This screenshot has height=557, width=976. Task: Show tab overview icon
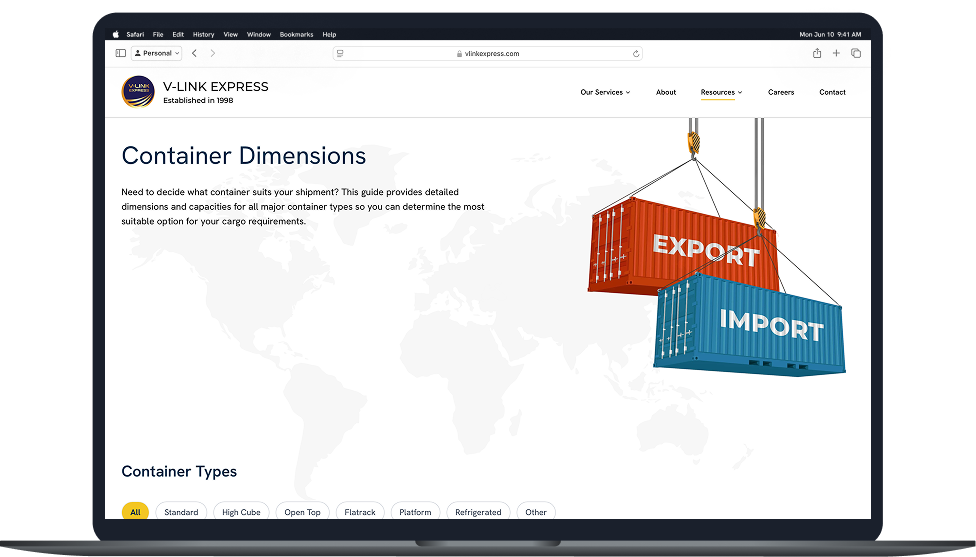click(x=856, y=53)
